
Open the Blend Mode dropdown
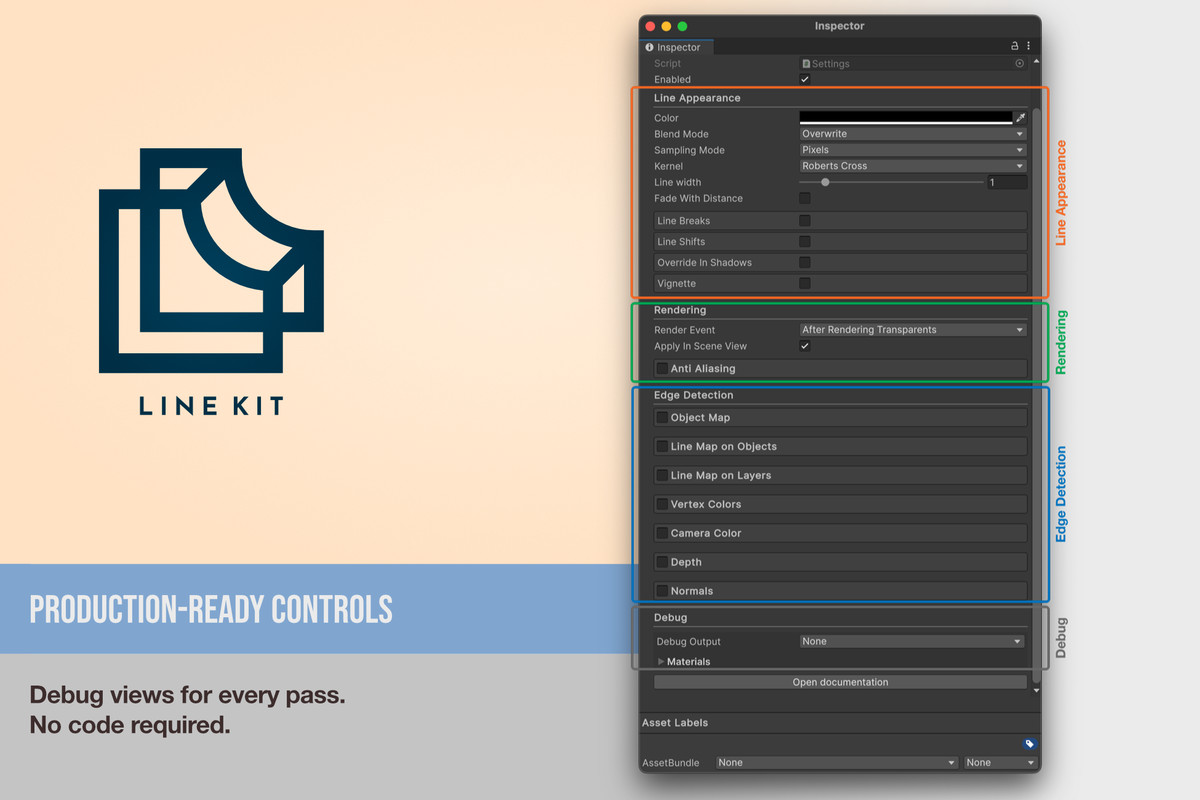click(x=911, y=133)
